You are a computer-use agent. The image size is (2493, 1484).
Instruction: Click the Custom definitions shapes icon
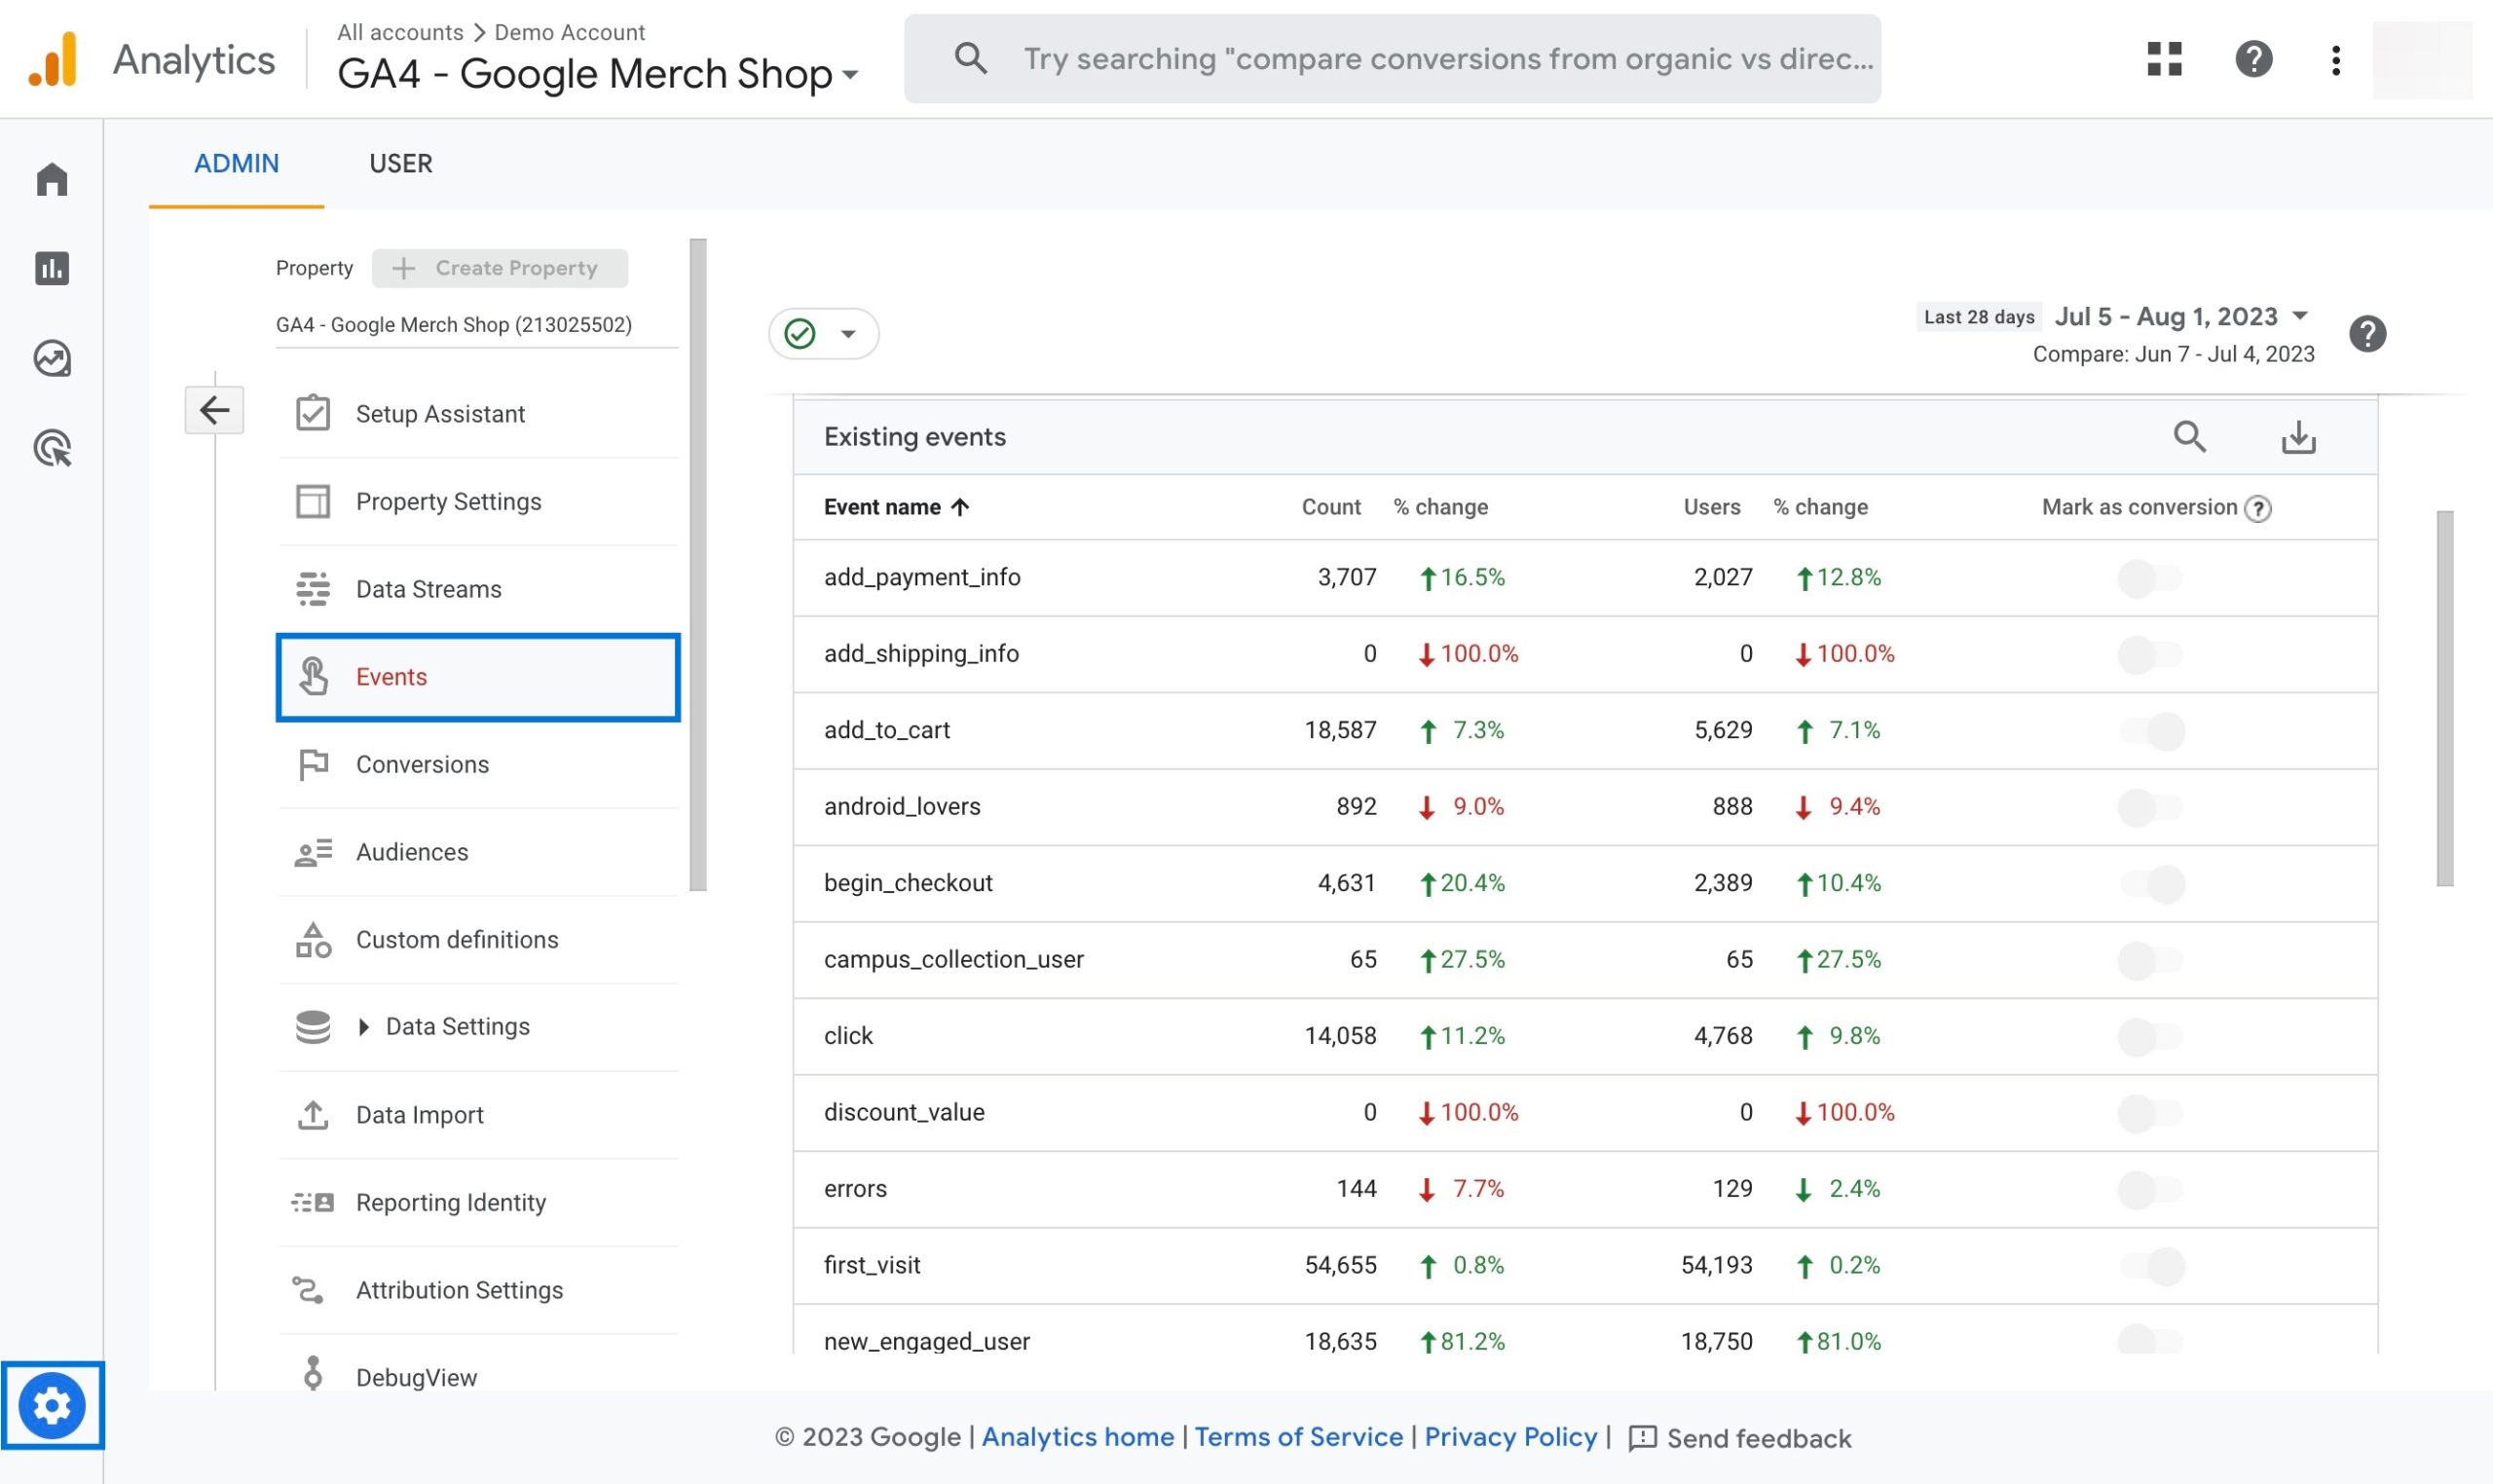(313, 939)
